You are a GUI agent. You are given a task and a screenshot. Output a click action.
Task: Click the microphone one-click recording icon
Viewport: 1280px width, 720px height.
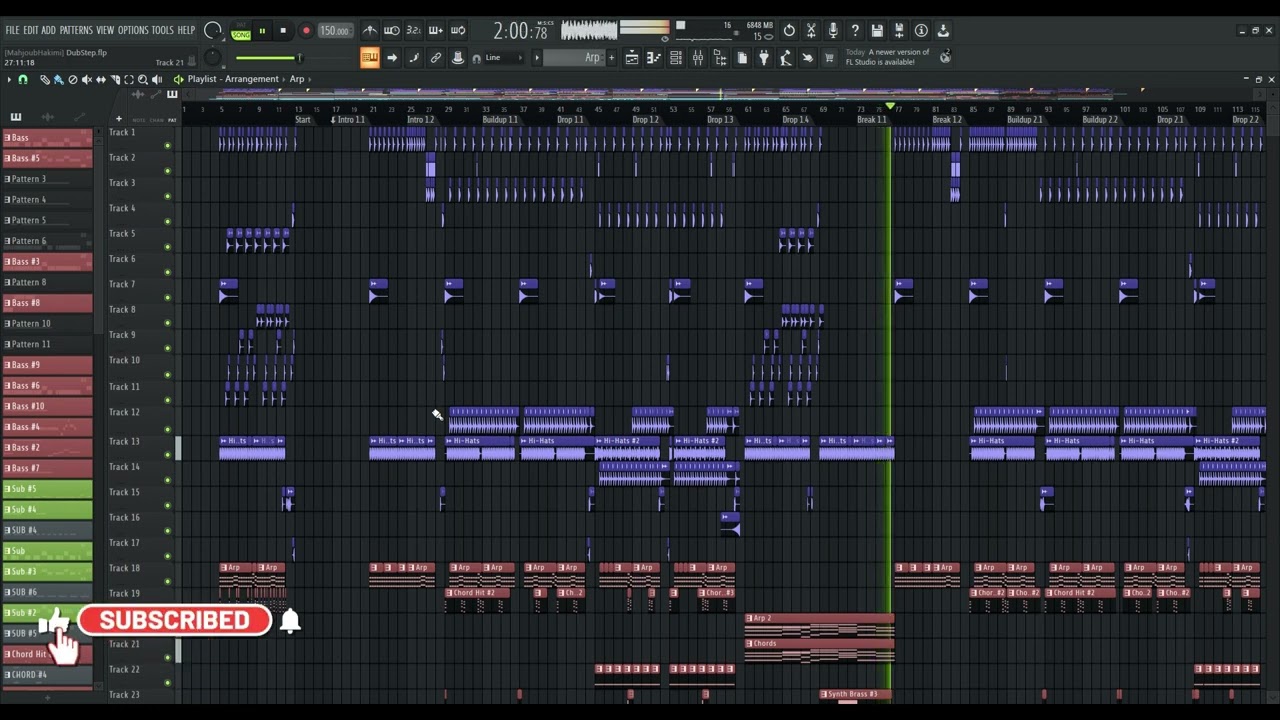coord(832,31)
